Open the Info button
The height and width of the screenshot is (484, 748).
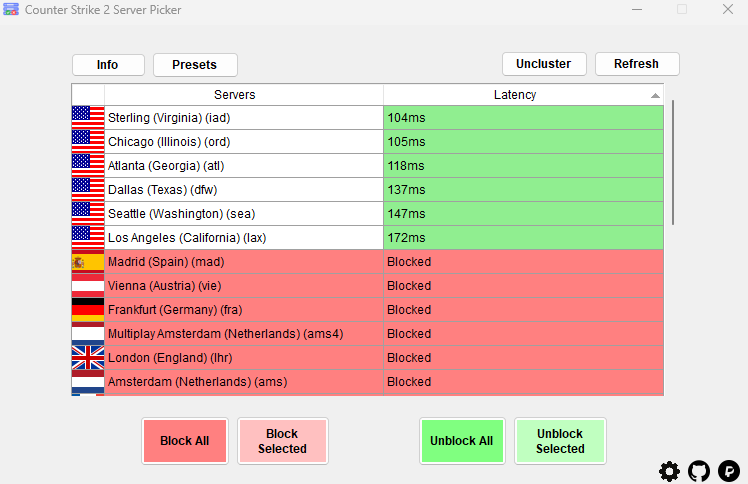108,65
